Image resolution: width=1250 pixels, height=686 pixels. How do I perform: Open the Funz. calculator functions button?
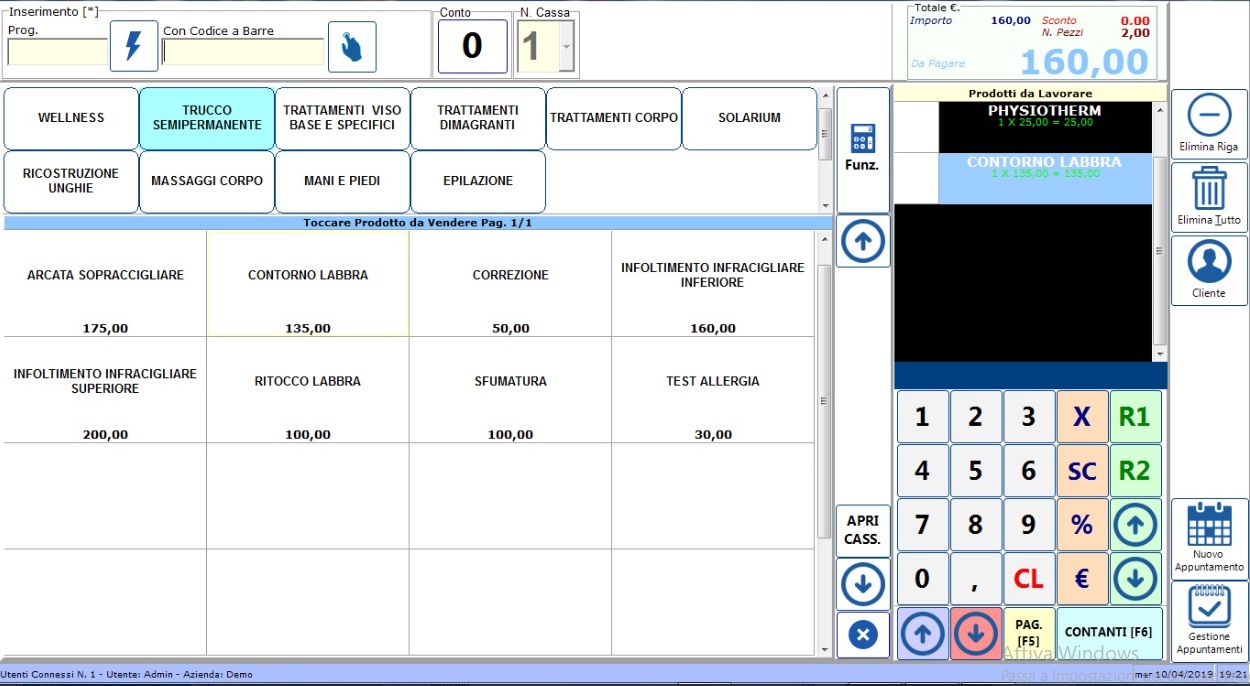coord(862,149)
